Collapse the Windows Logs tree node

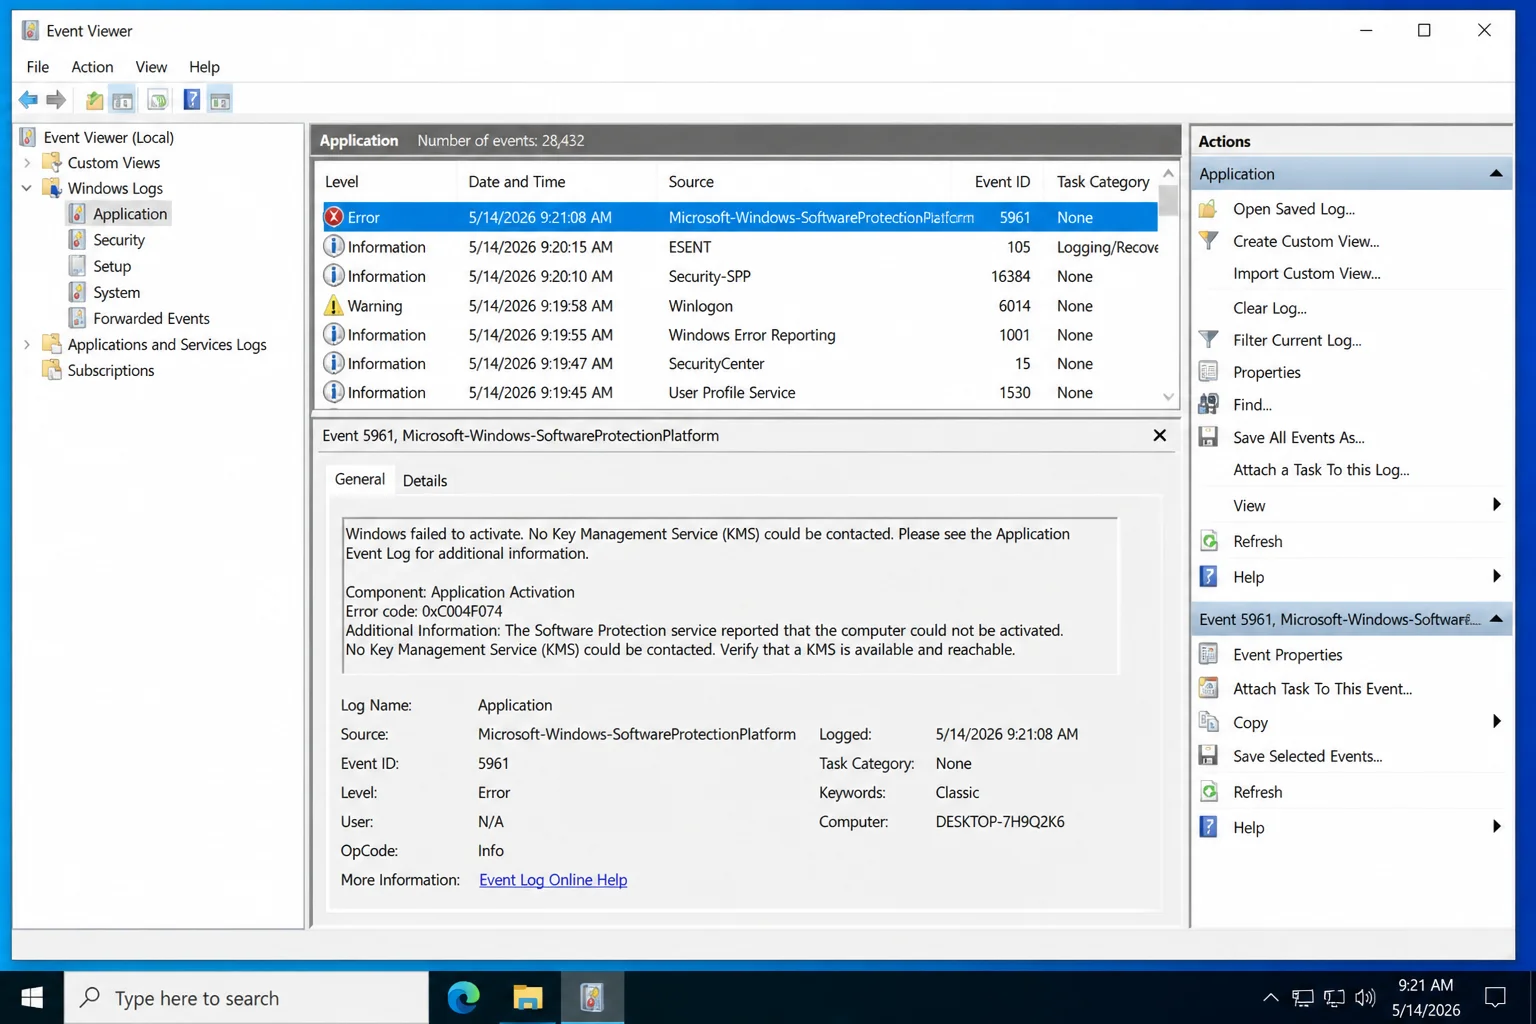pyautogui.click(x=27, y=188)
